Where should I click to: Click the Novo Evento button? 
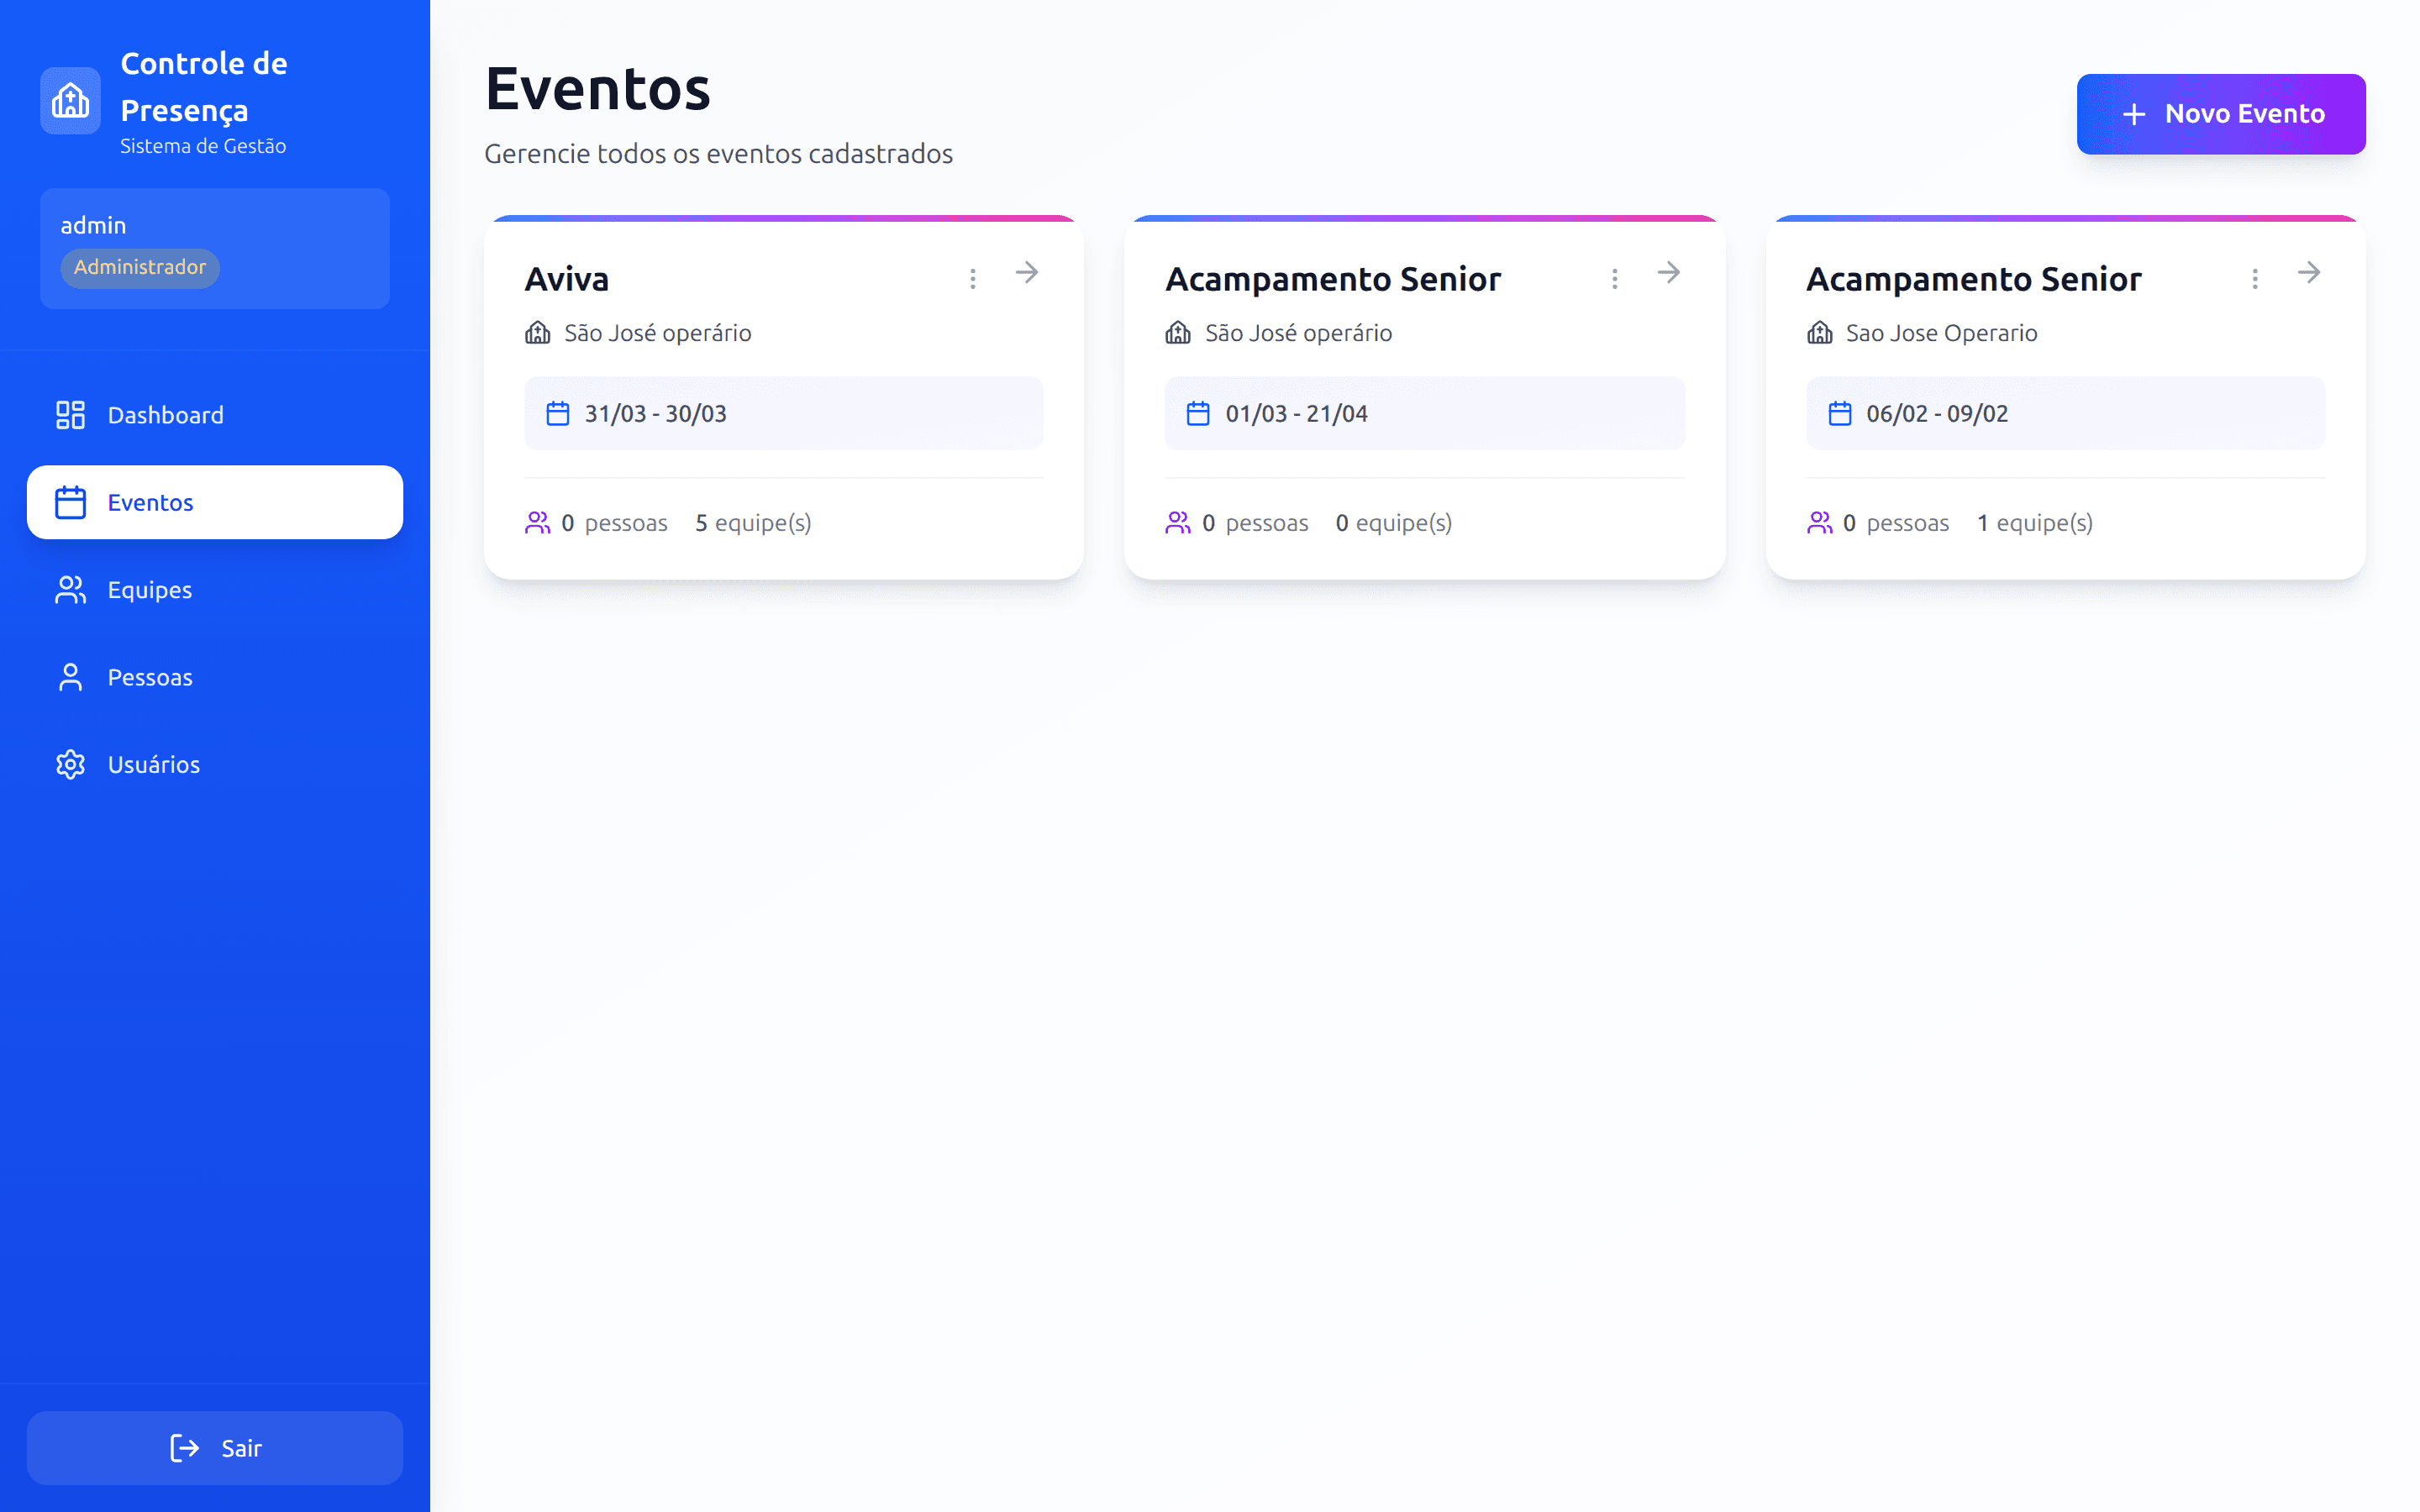point(2220,114)
